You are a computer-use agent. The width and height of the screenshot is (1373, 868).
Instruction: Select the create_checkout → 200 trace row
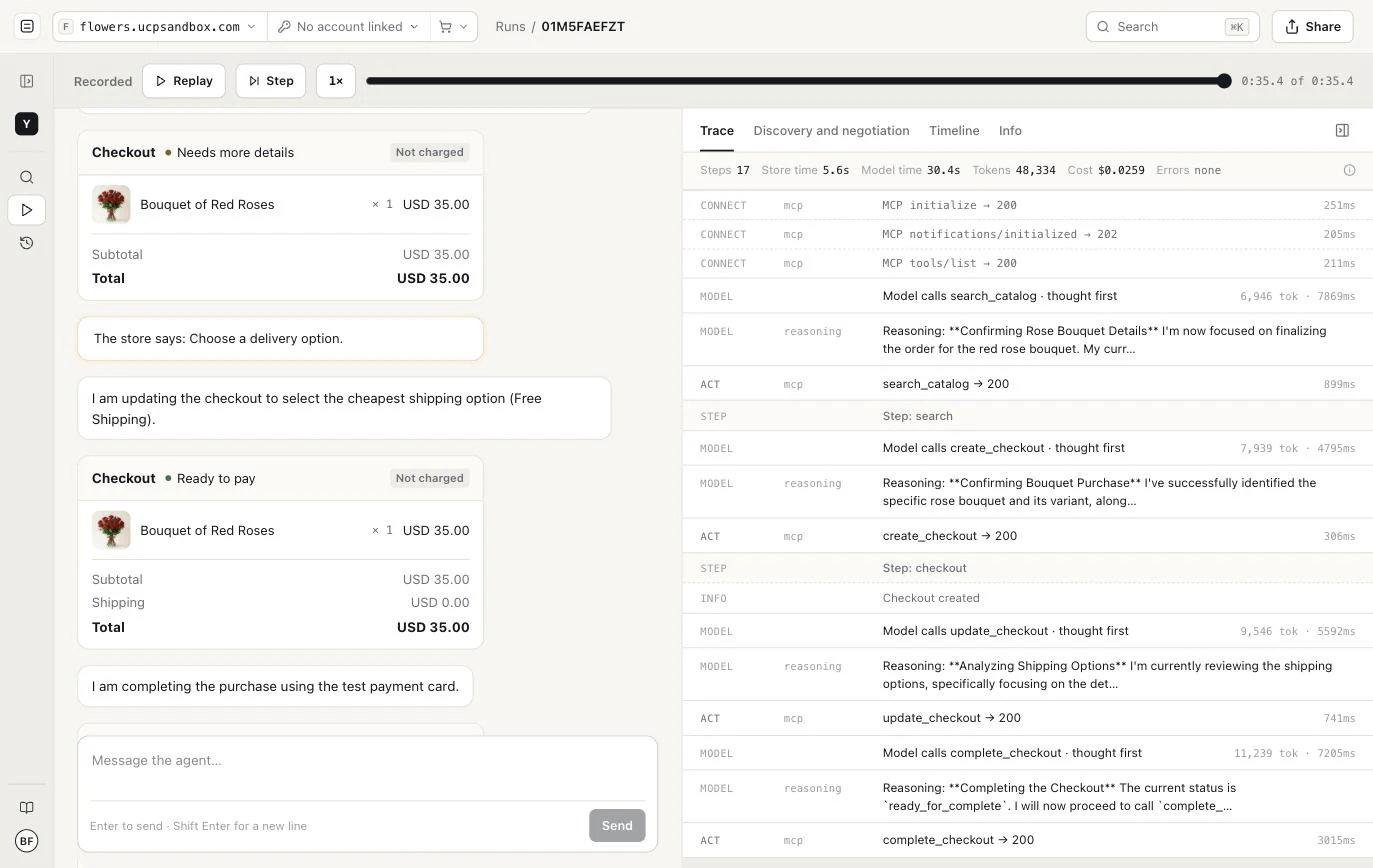pyautogui.click(x=1027, y=536)
